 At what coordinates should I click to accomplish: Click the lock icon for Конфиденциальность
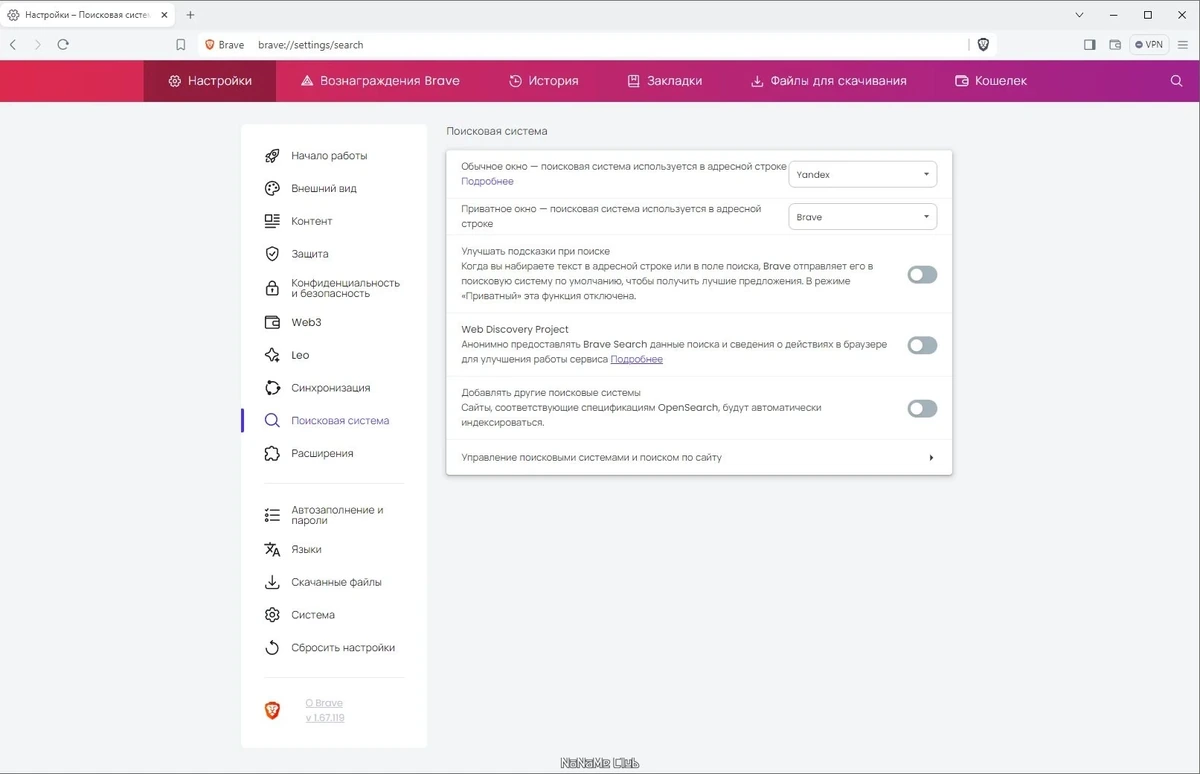click(x=272, y=288)
